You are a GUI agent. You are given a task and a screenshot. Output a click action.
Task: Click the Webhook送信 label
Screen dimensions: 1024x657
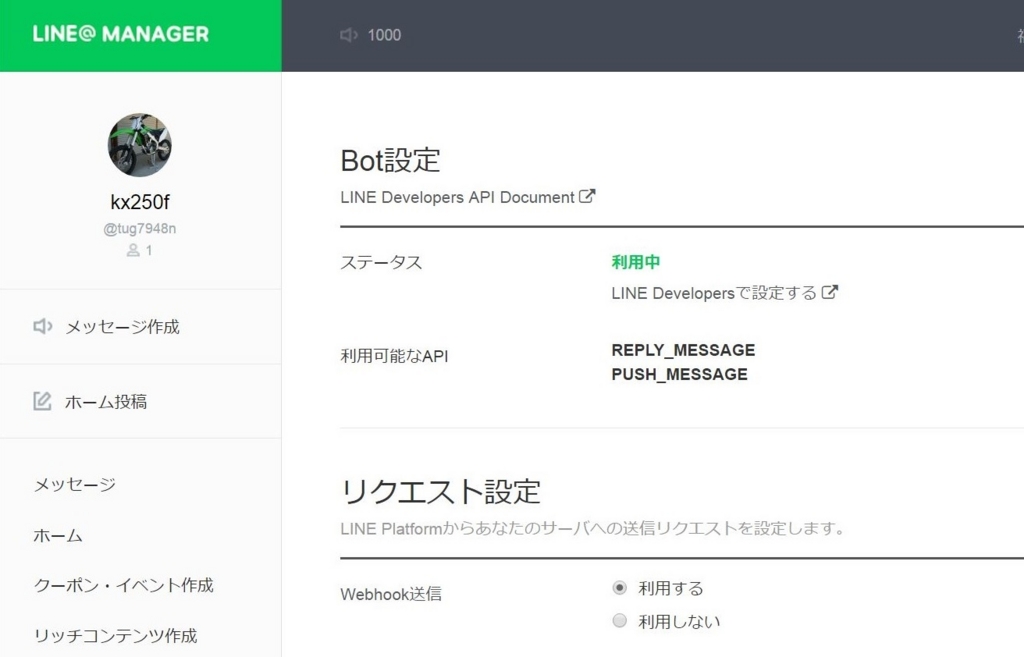(x=391, y=594)
